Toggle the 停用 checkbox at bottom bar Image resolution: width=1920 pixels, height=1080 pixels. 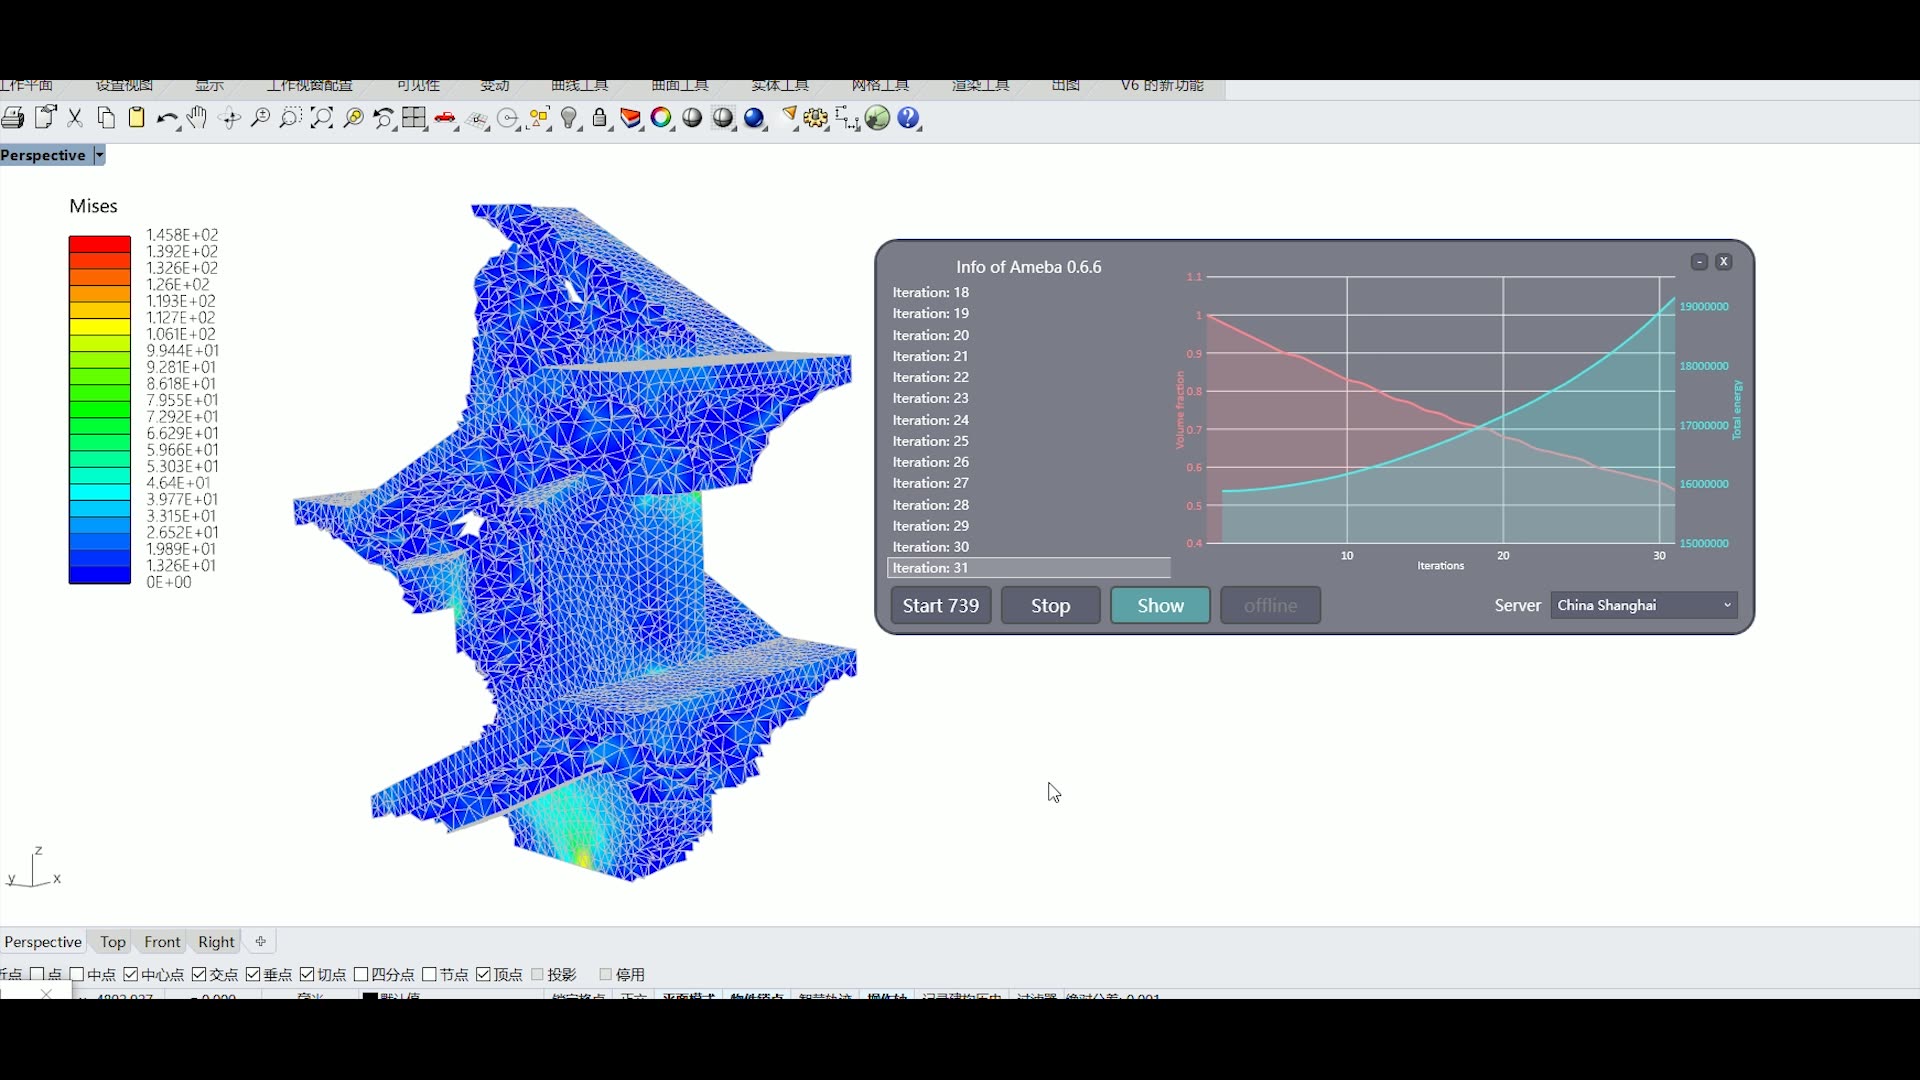(x=607, y=973)
